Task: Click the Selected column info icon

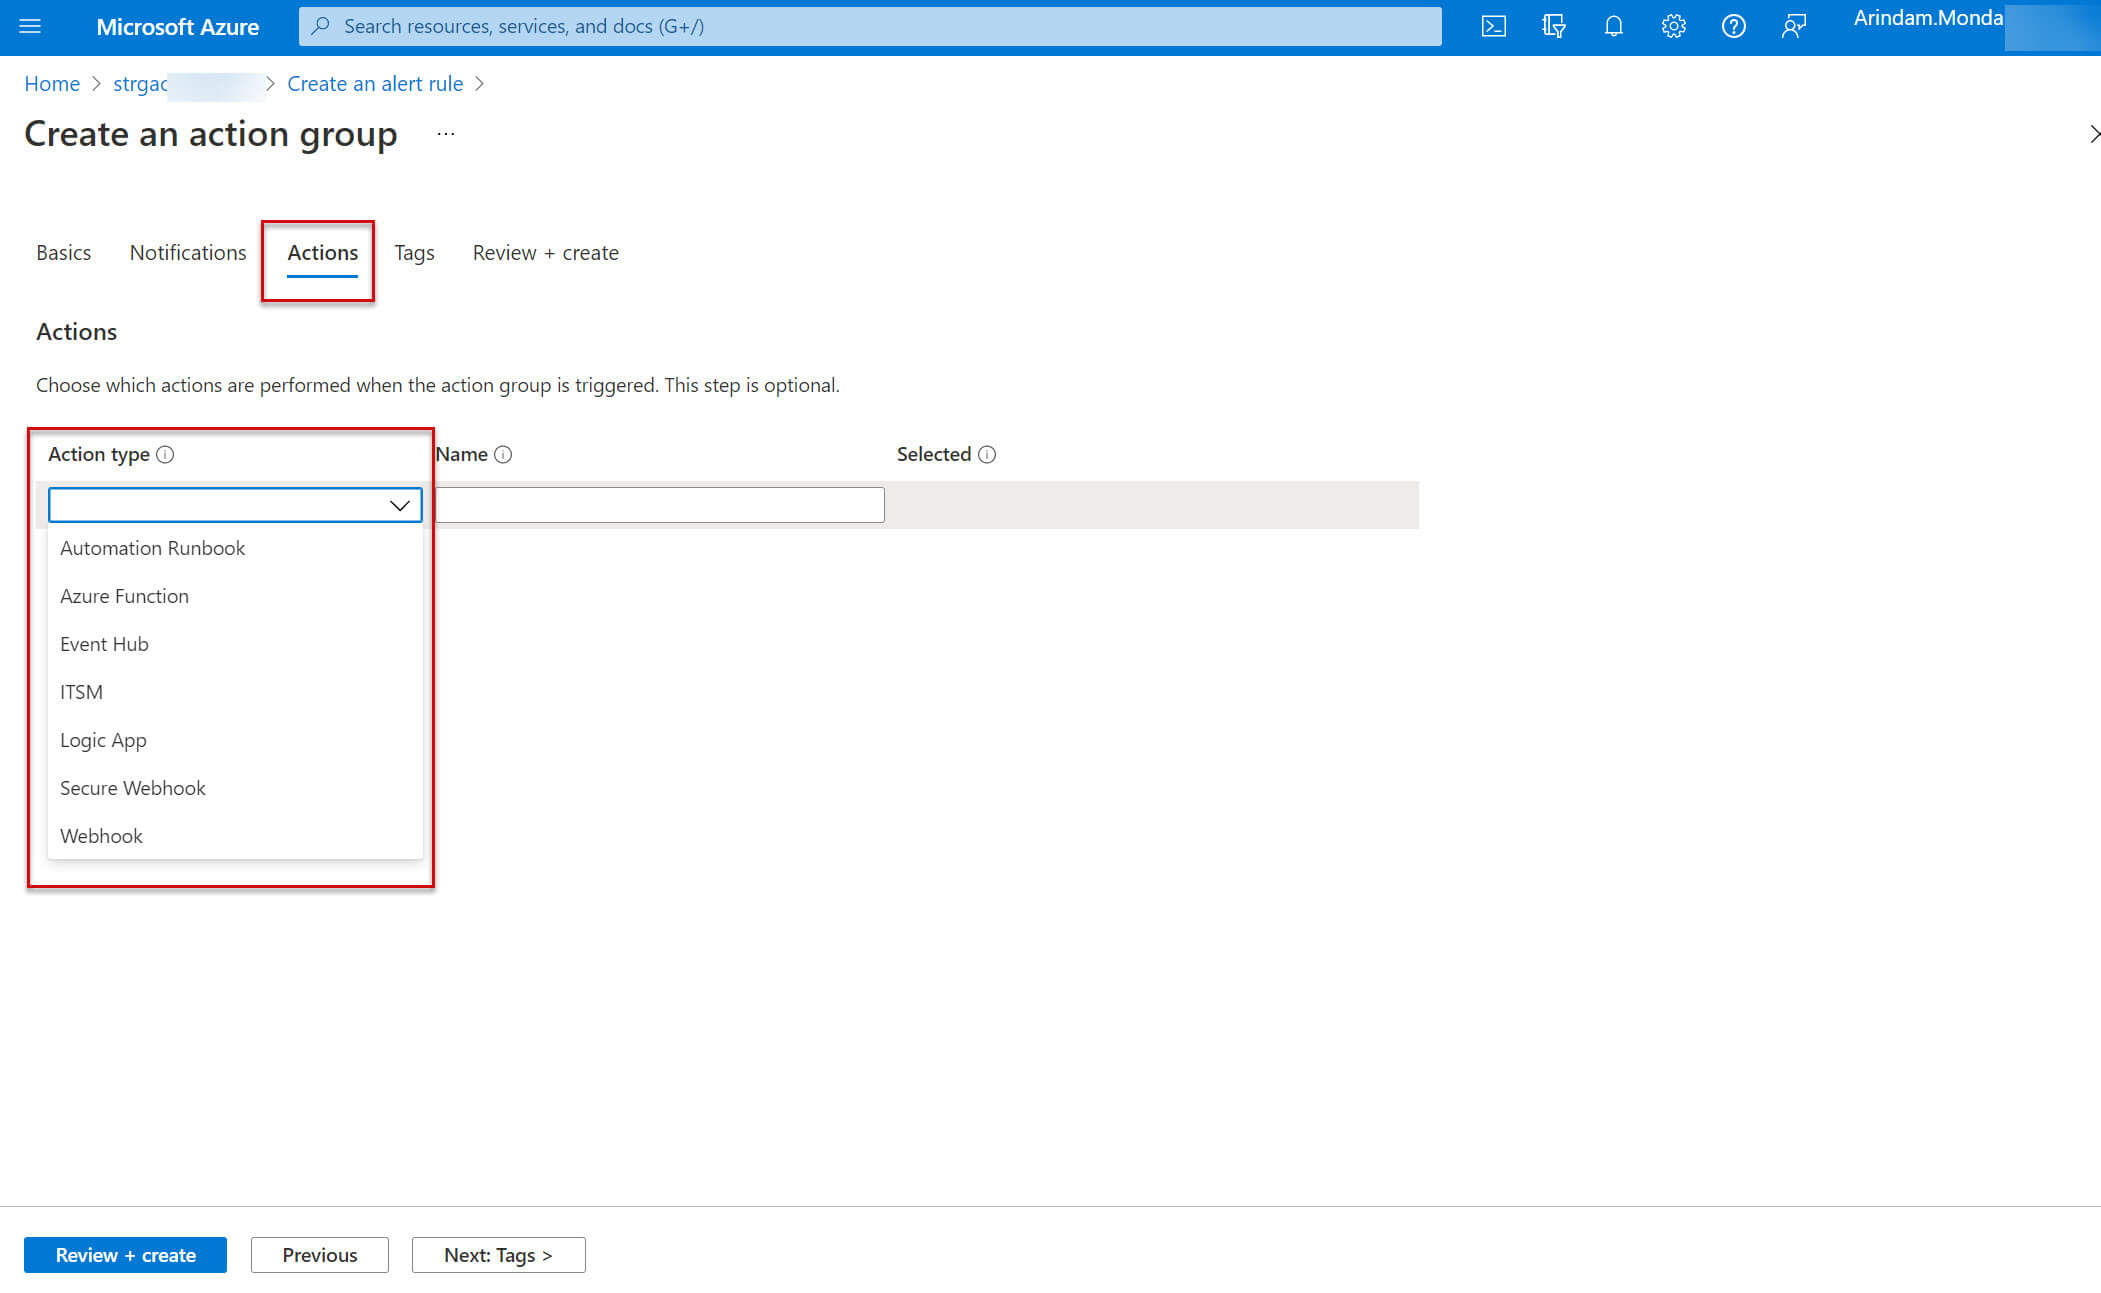Action: [x=987, y=454]
